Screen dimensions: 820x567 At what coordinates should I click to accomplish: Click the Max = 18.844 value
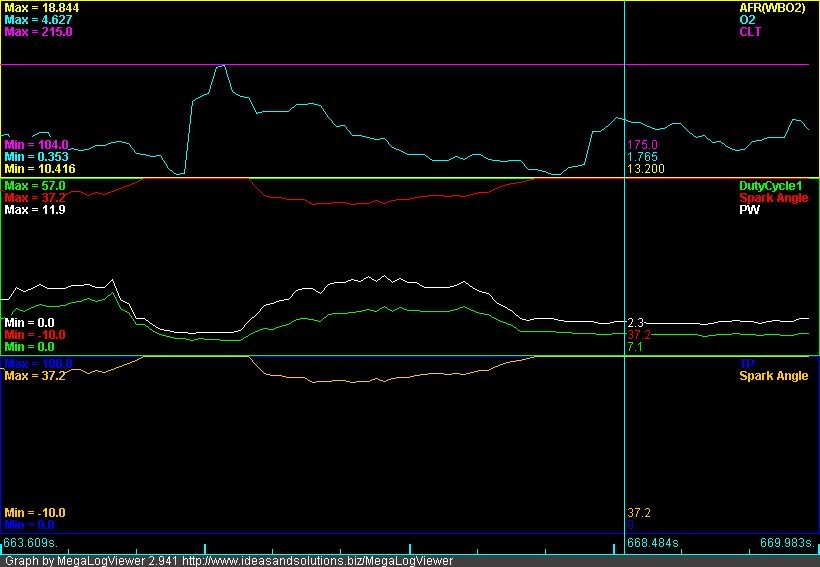click(42, 8)
